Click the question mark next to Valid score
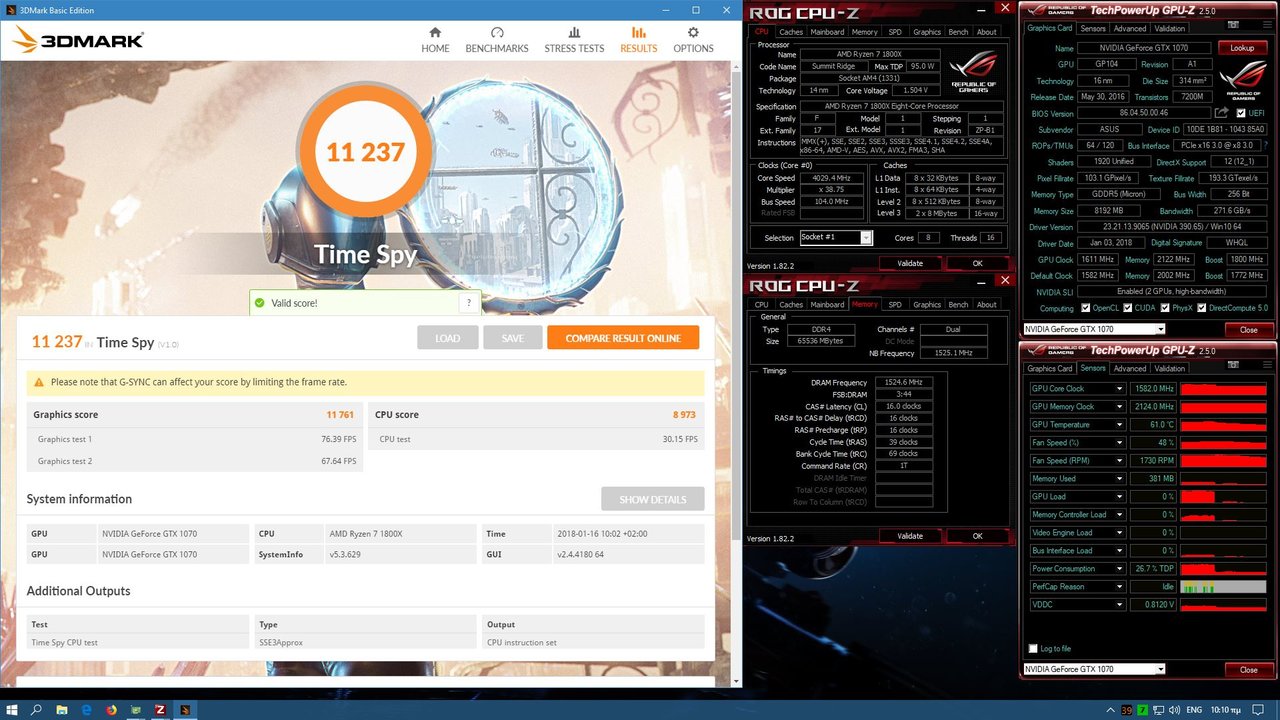The height and width of the screenshot is (720, 1280). [x=469, y=303]
